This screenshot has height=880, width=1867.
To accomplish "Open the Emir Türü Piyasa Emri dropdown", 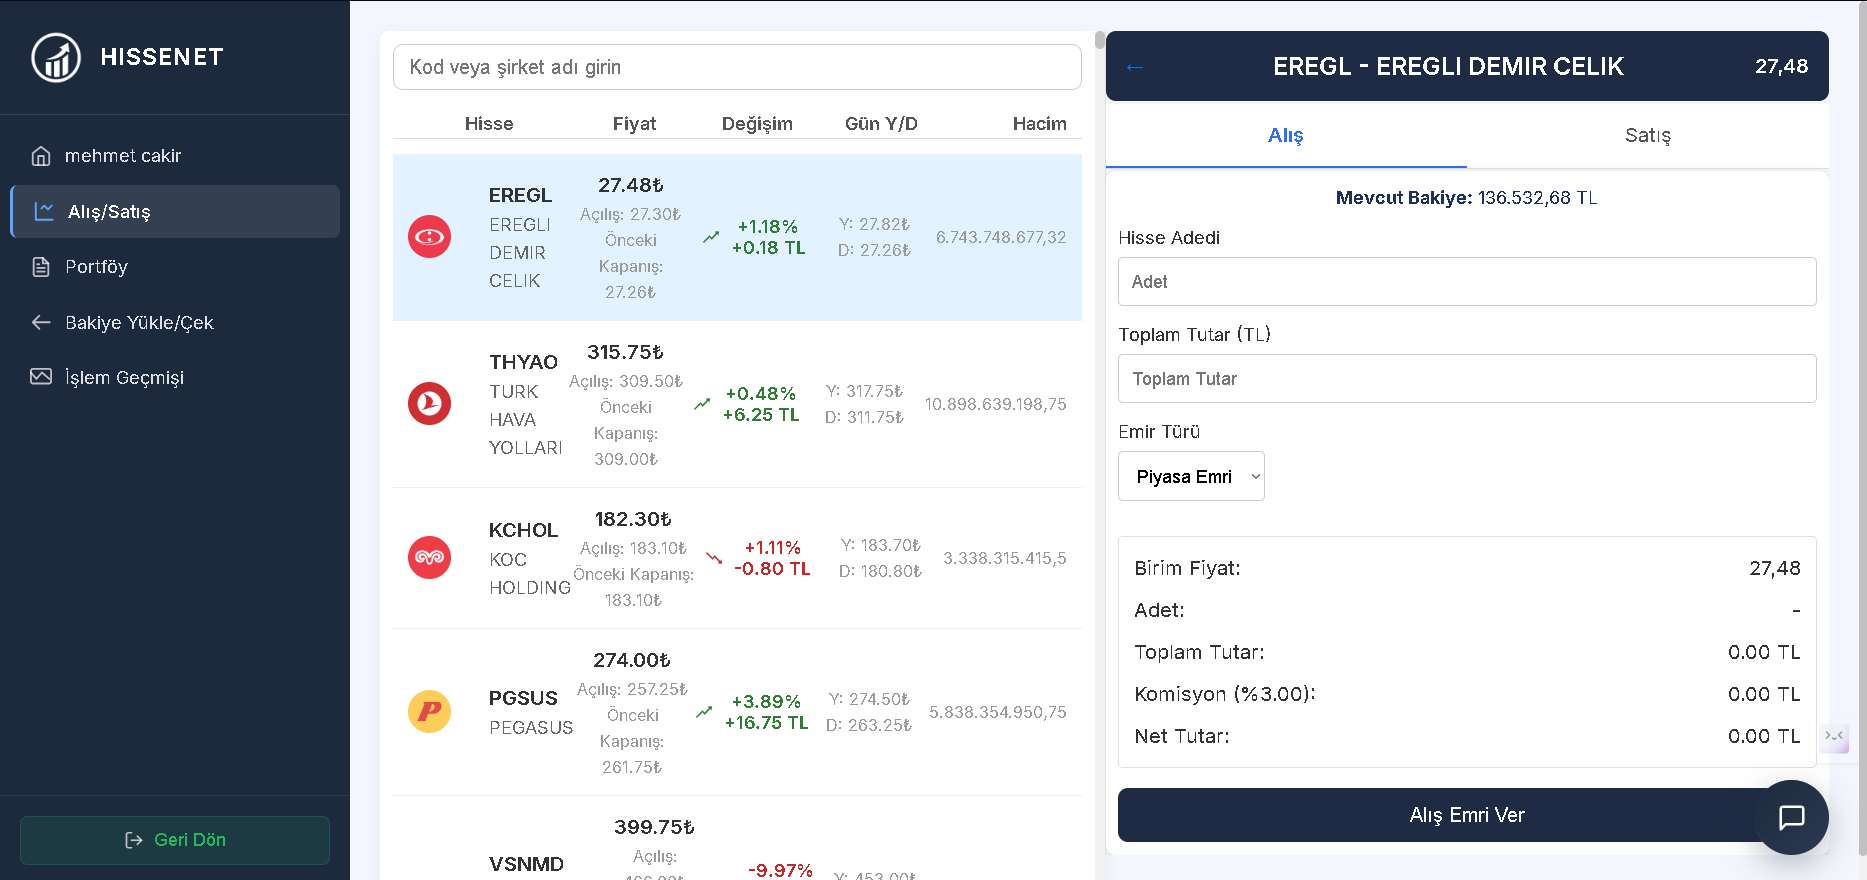I will tap(1191, 476).
